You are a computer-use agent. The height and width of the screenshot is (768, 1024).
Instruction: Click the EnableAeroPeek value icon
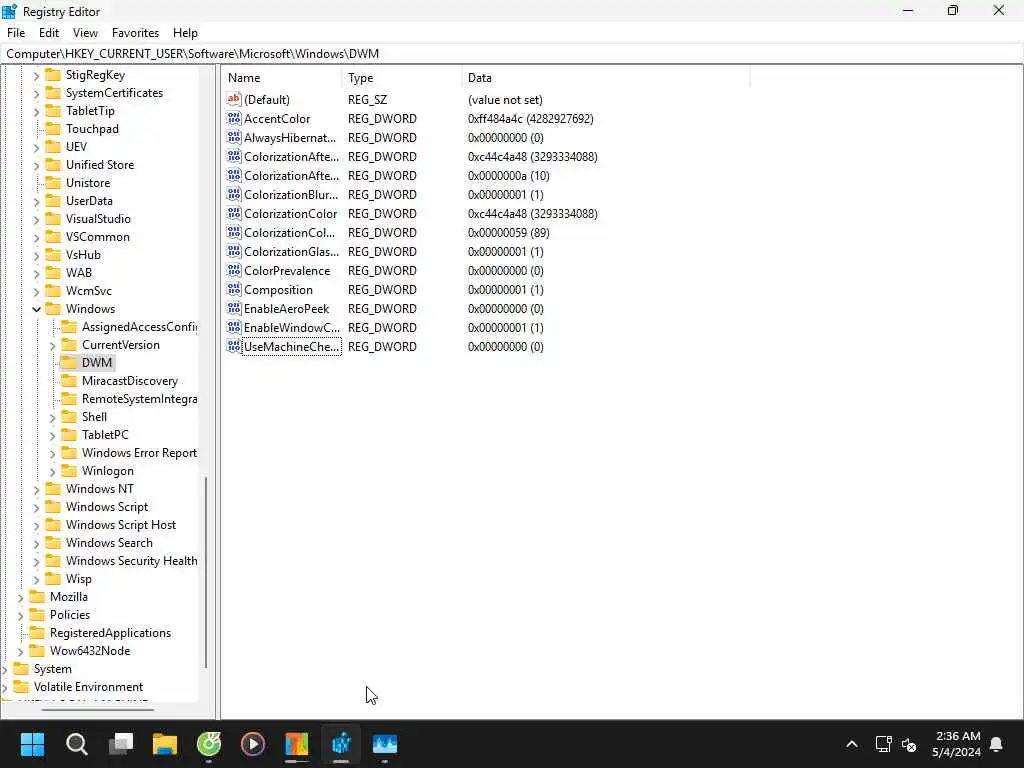234,308
